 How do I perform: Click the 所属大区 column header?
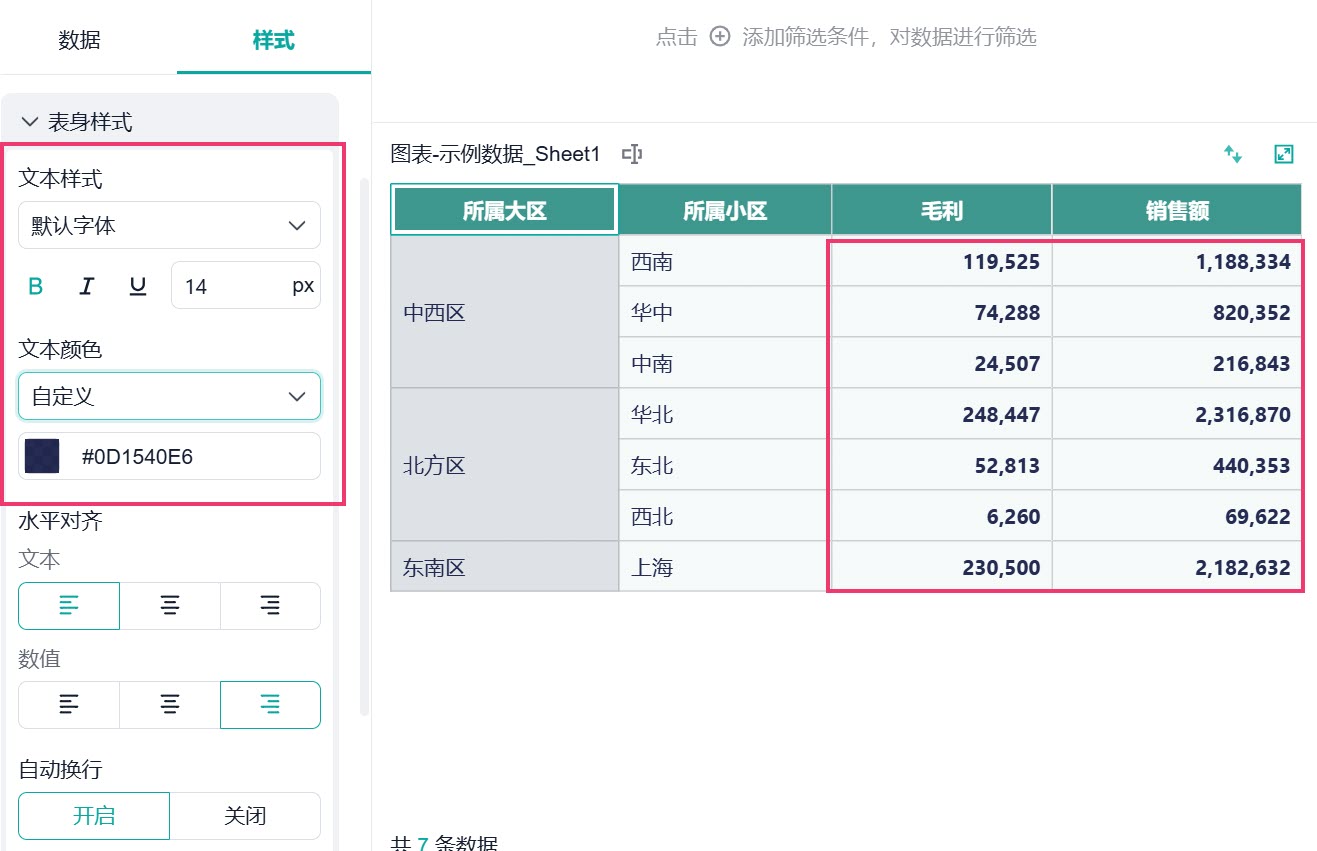coord(504,210)
